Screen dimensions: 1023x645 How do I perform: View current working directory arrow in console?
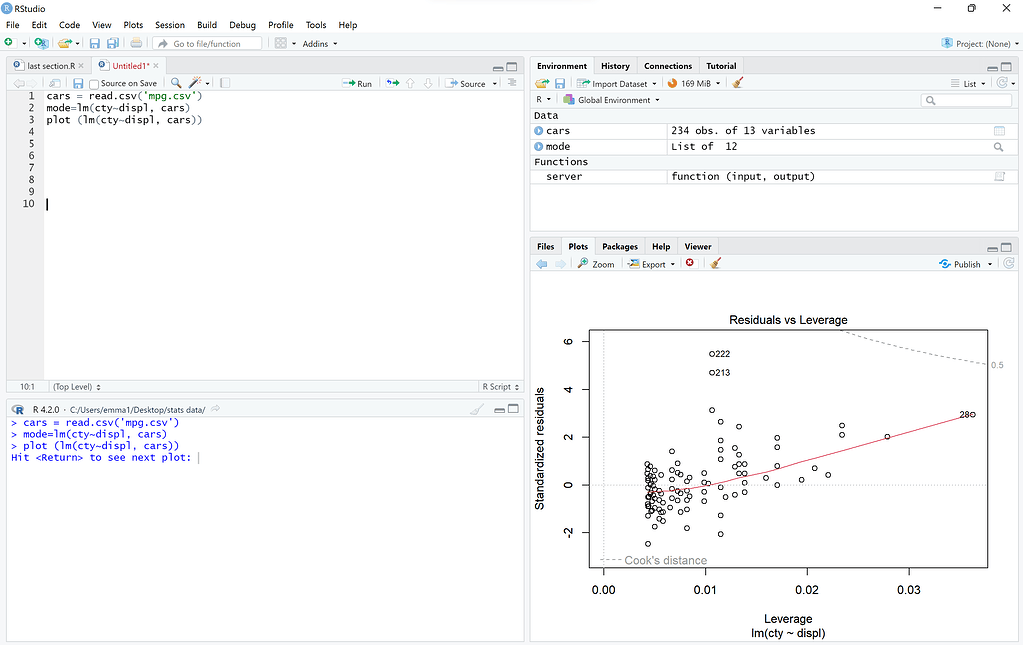[215, 409]
